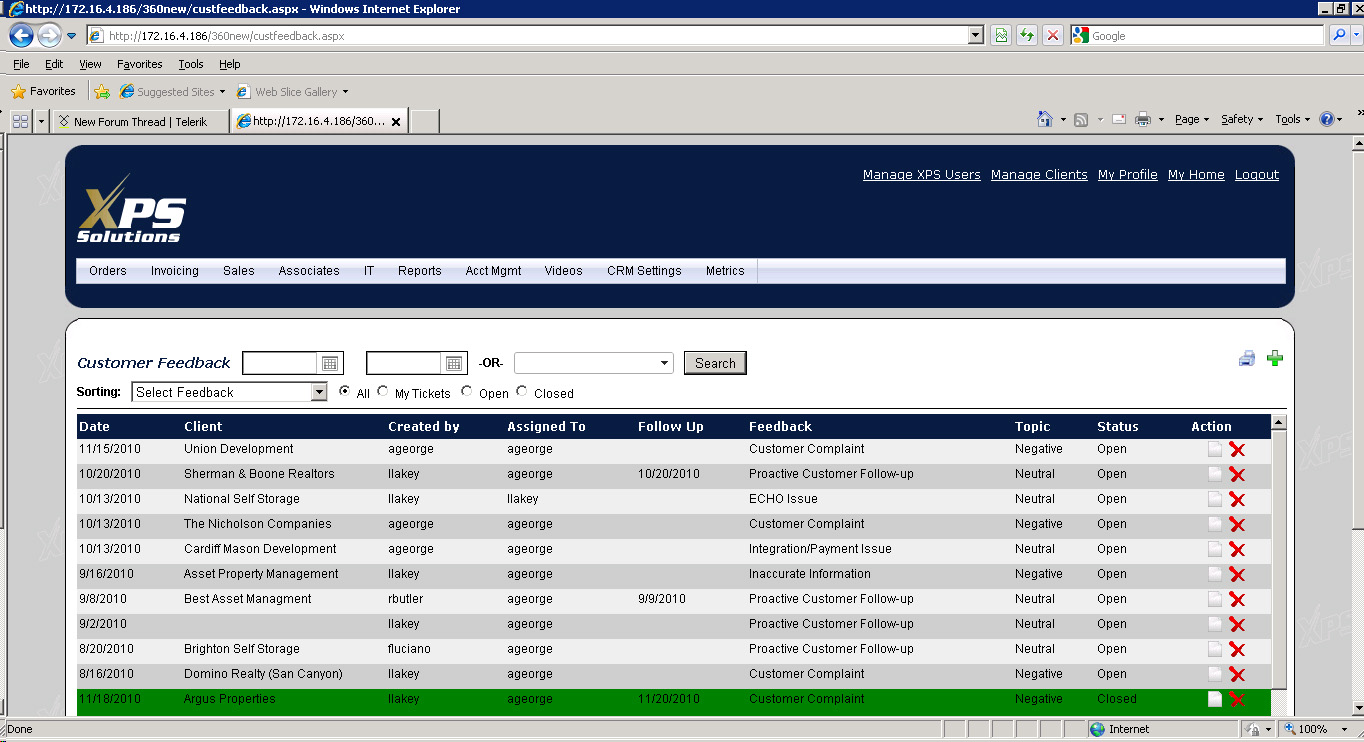Select the All radio button
The width and height of the screenshot is (1364, 742).
click(x=345, y=392)
